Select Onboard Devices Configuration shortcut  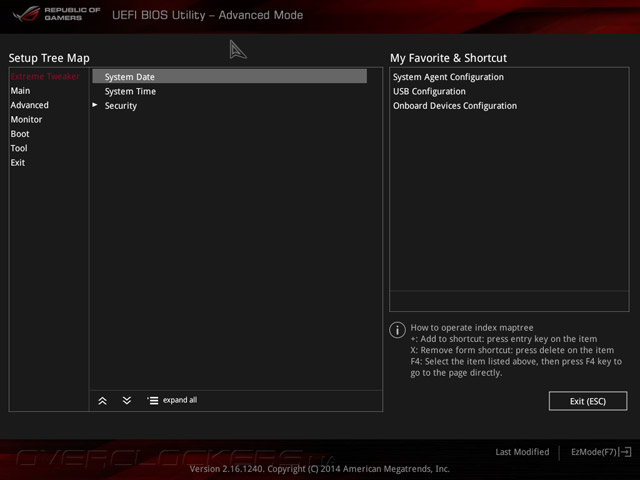point(455,106)
